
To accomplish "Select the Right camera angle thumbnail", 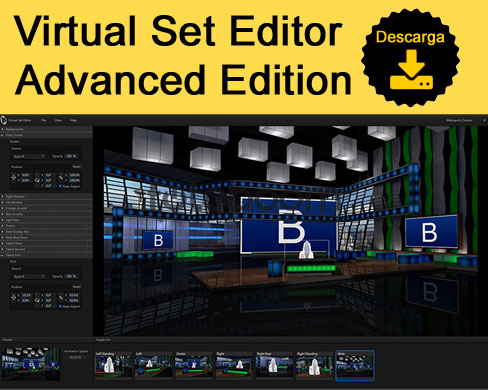I will click(234, 365).
